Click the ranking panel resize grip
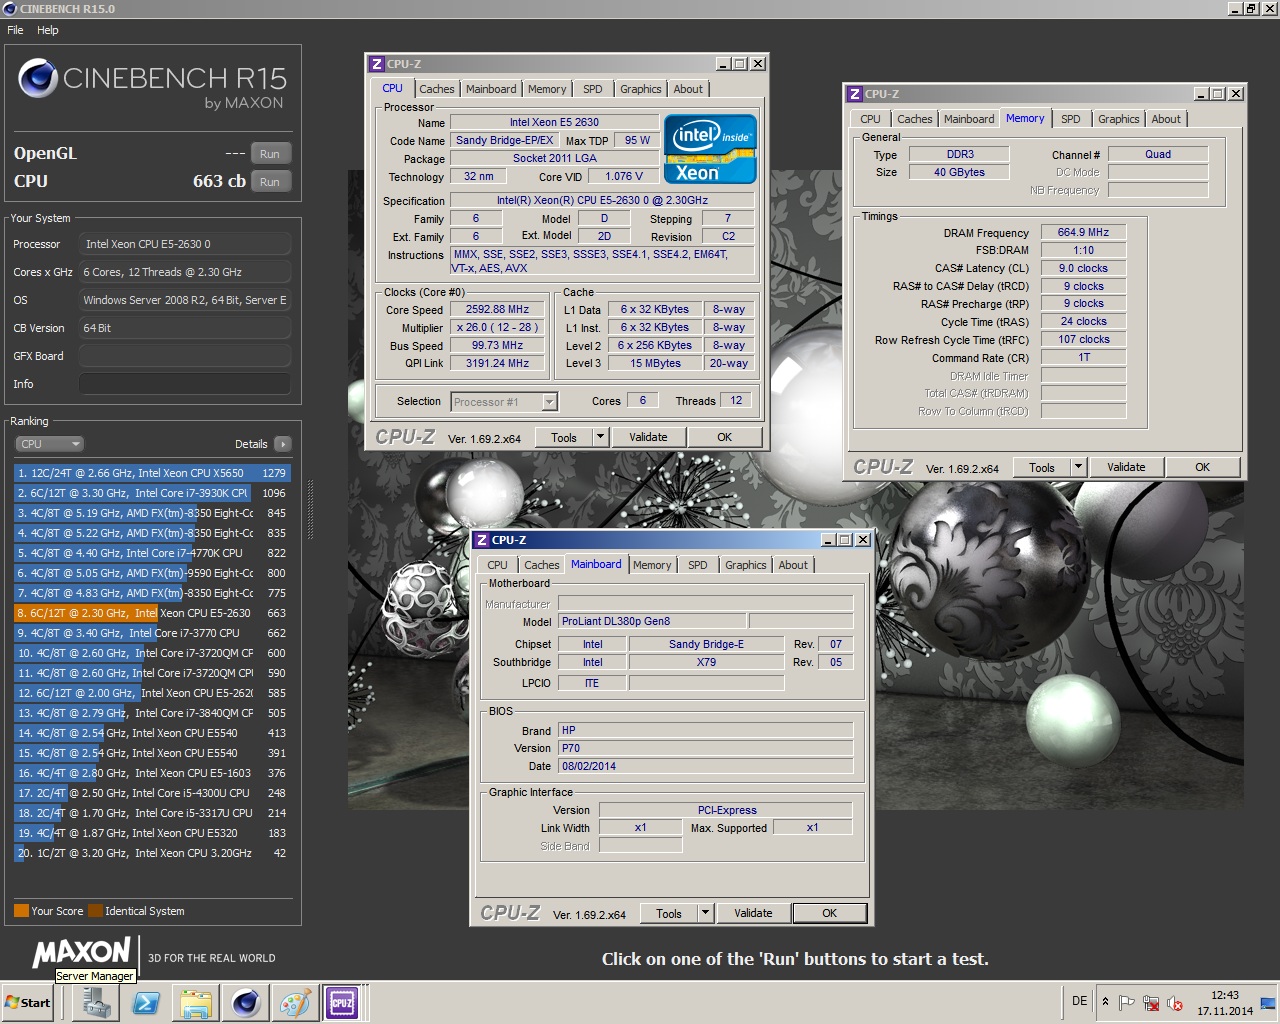Screen dimensions: 1280x1024 [x=310, y=510]
